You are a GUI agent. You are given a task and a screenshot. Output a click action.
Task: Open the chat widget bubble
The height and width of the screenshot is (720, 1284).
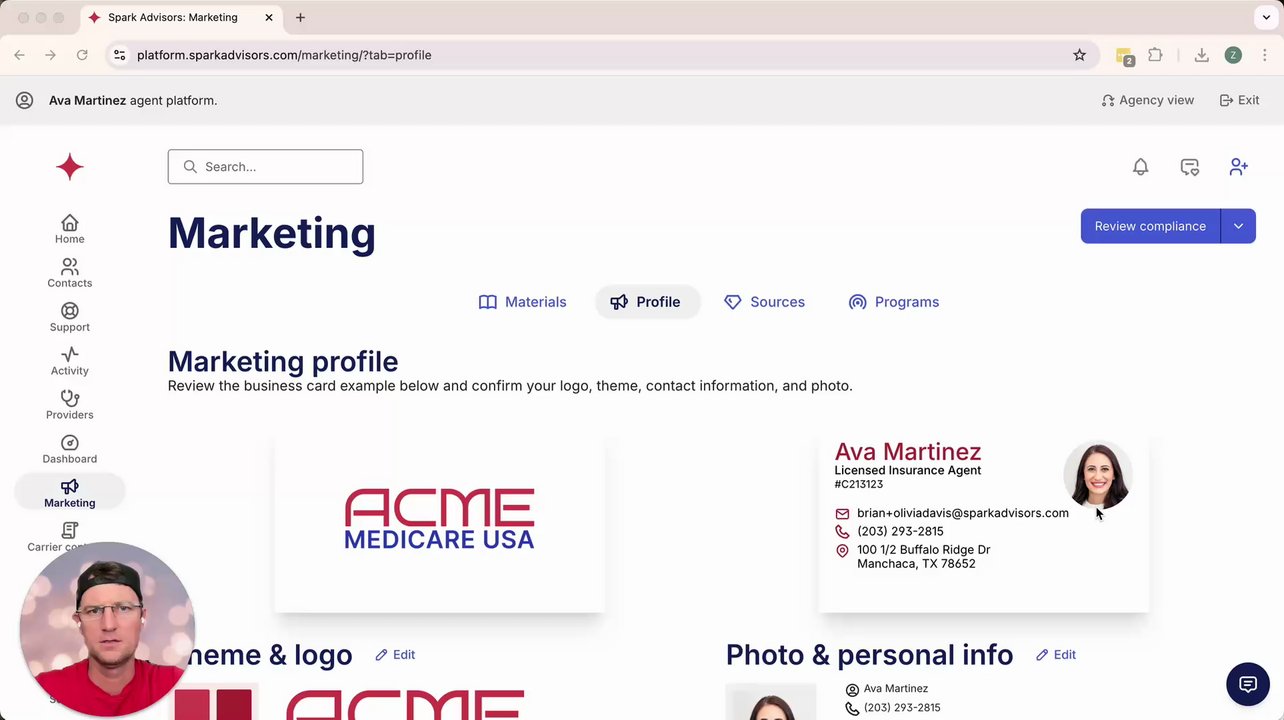(1248, 685)
